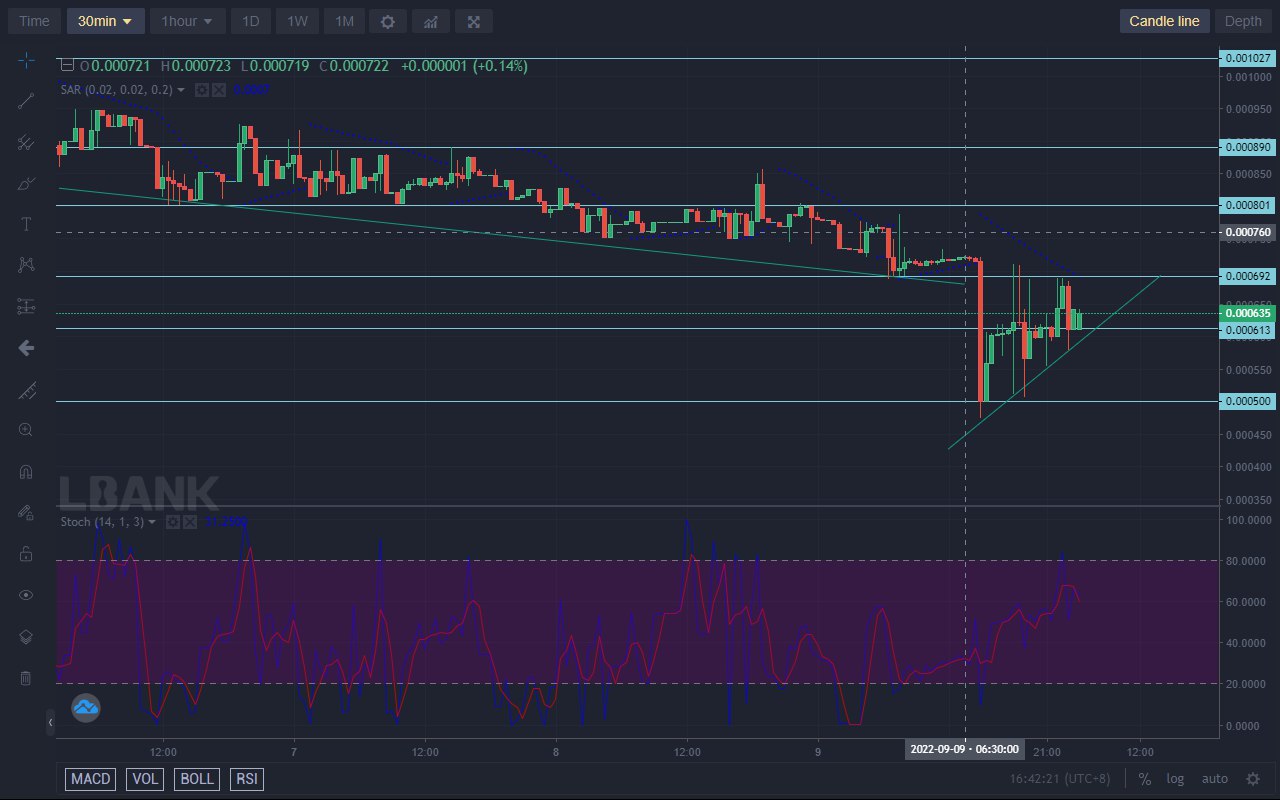Select the ruler measure tool
Image resolution: width=1280 pixels, height=800 pixels.
tap(26, 390)
